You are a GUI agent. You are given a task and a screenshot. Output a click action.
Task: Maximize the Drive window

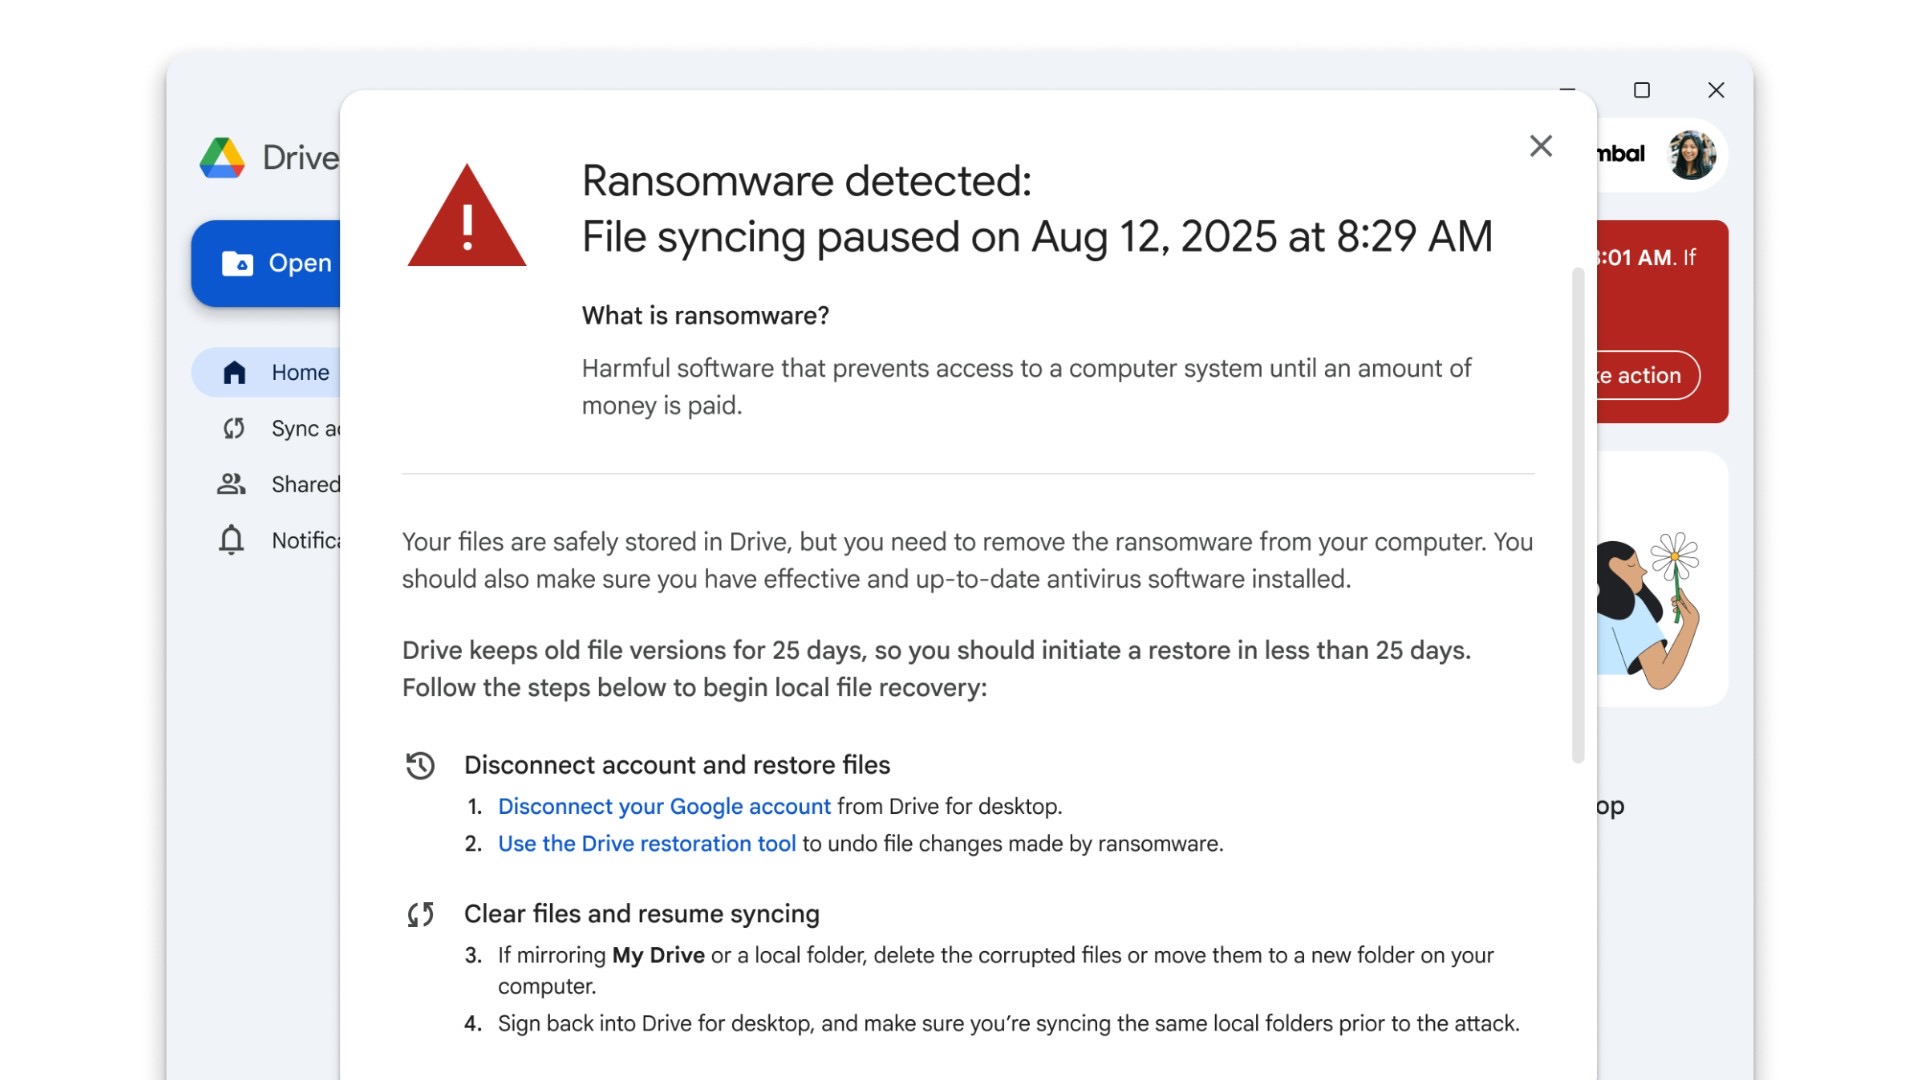(1641, 90)
